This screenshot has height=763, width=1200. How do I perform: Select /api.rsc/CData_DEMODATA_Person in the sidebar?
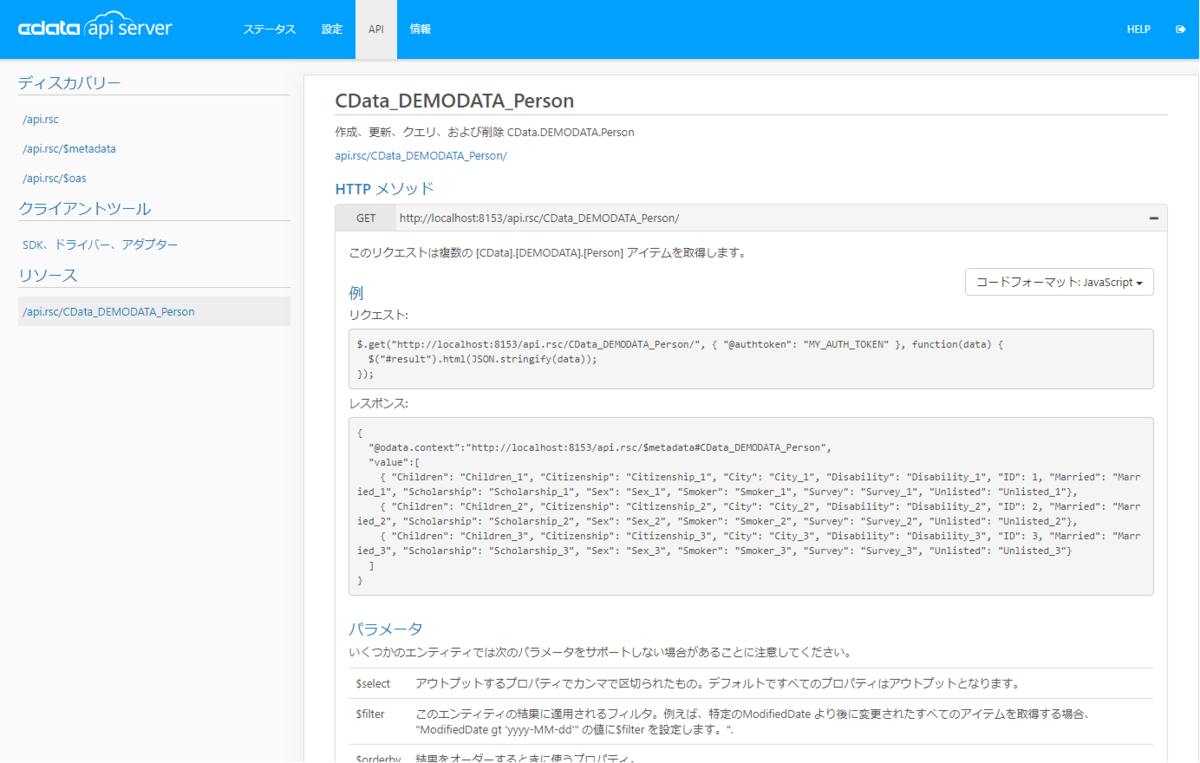(x=154, y=311)
